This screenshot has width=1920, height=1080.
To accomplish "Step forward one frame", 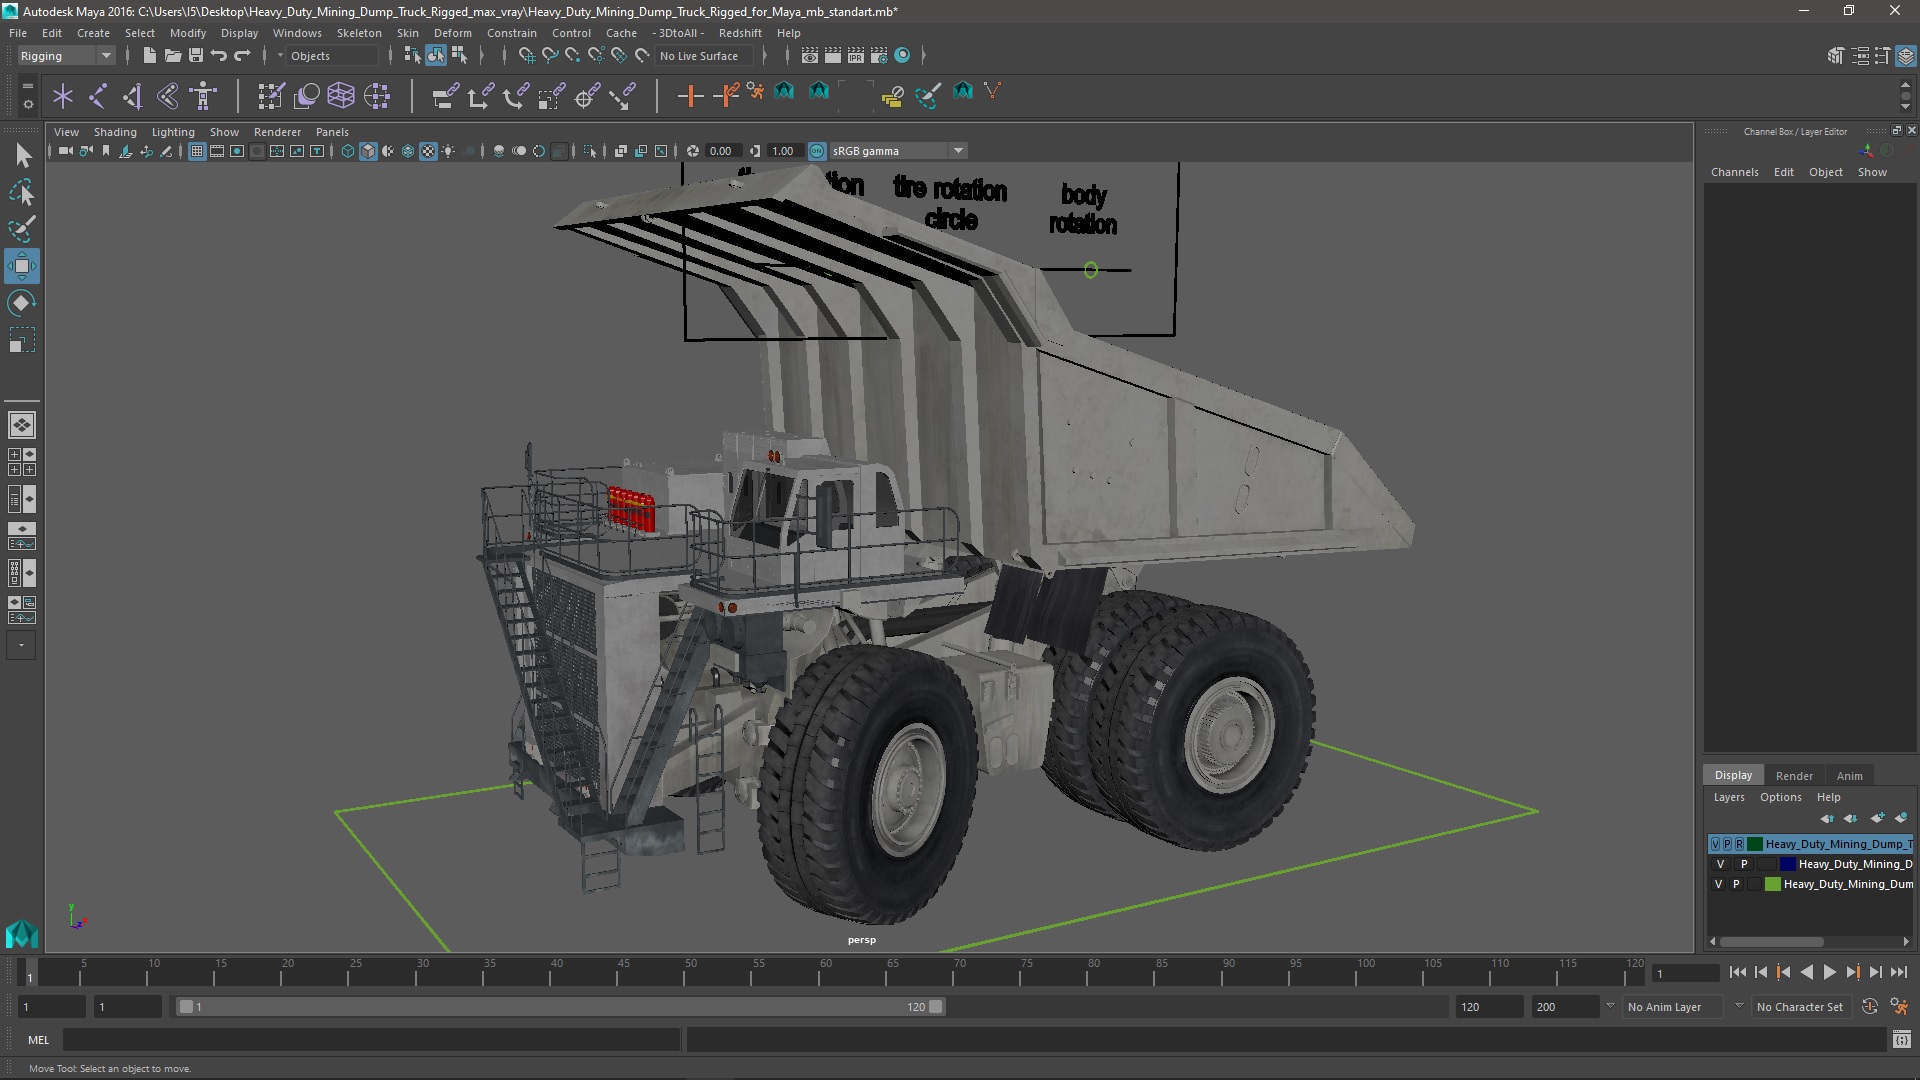I will pos(1875,972).
